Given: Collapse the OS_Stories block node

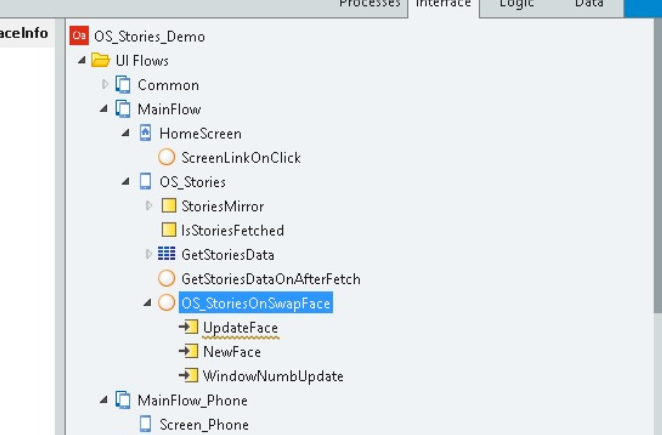Looking at the screenshot, I should tap(126, 182).
